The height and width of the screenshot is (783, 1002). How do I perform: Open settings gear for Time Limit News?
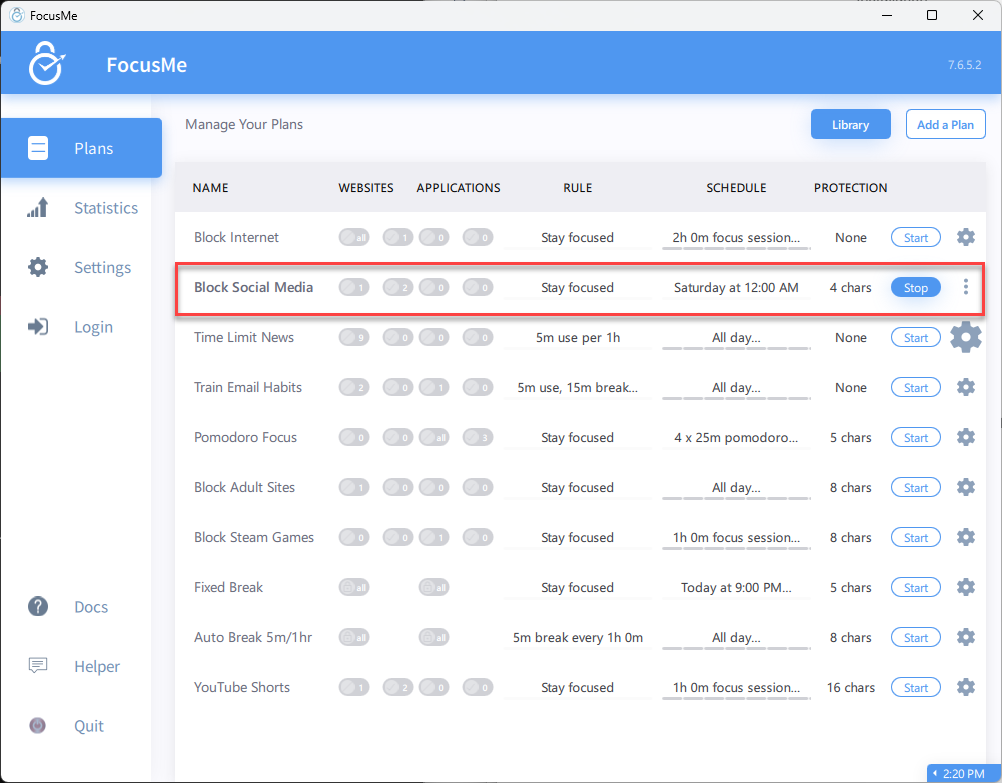coord(966,337)
